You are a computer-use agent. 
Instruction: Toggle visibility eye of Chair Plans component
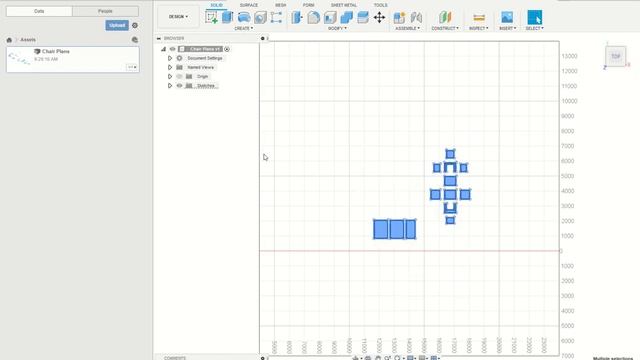[x=173, y=49]
